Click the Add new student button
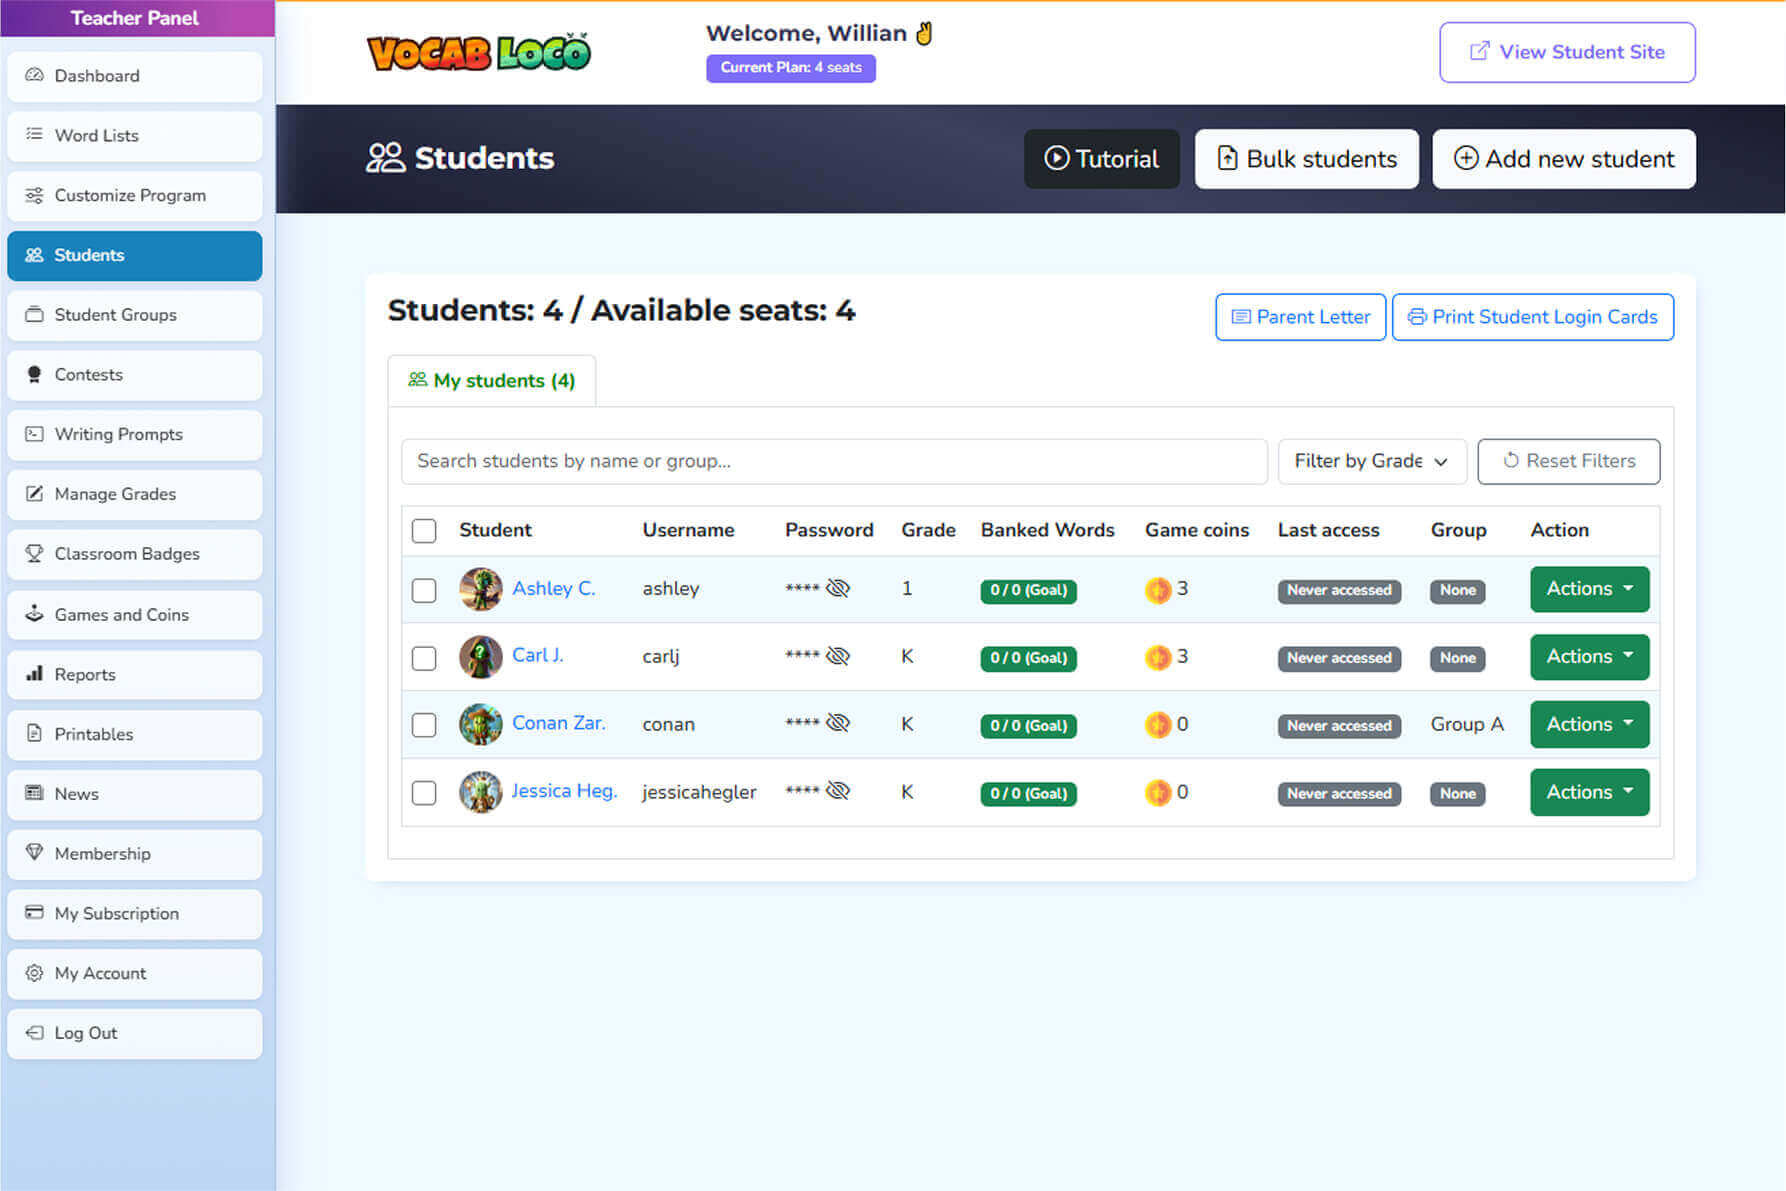The height and width of the screenshot is (1191, 1786). (1563, 159)
